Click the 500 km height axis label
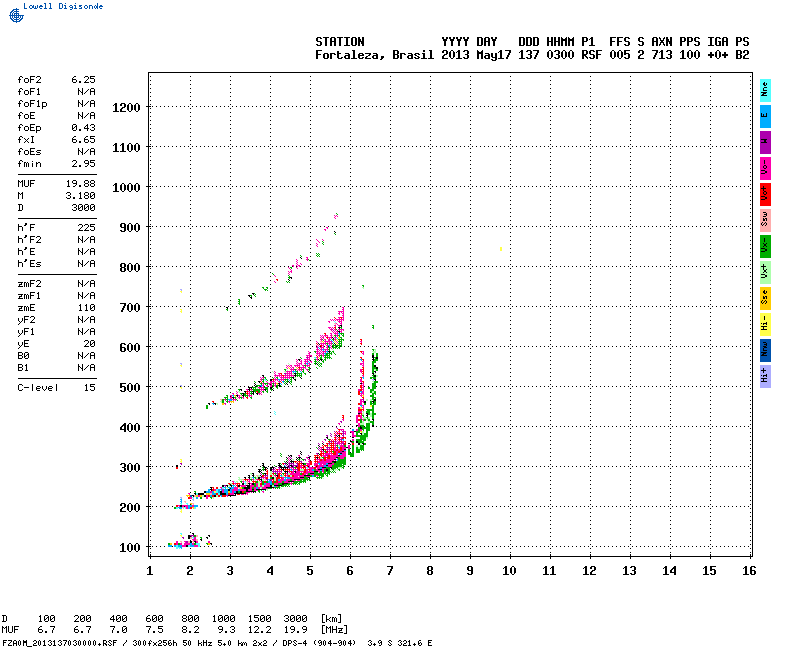The width and height of the screenshot is (800, 650). pos(130,388)
